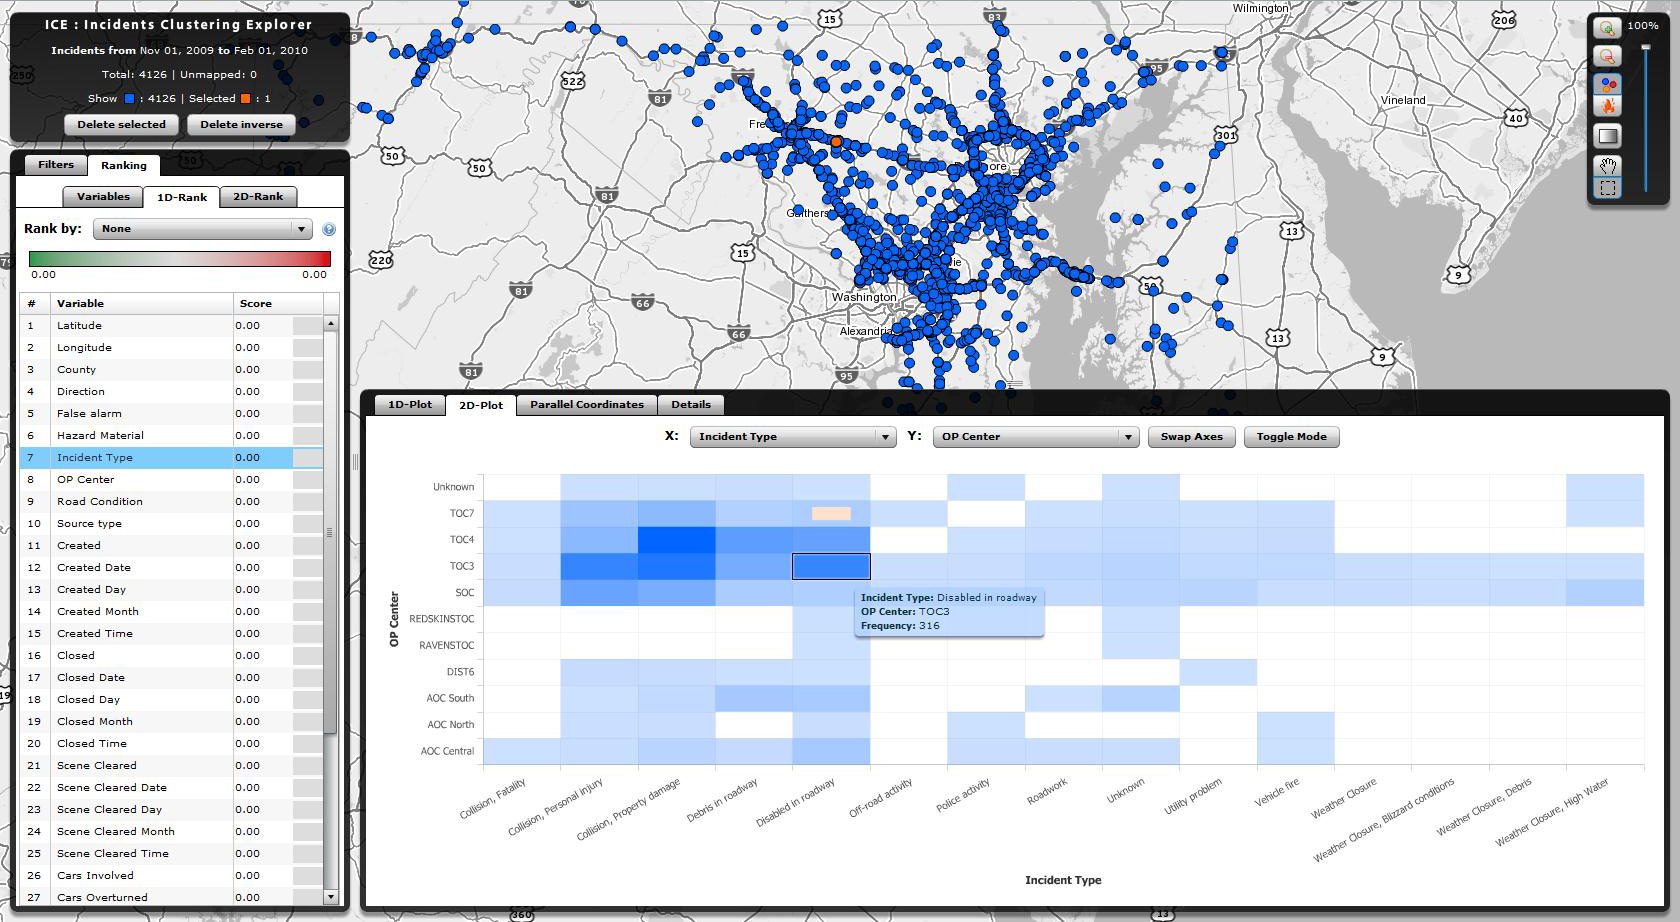Switch map to heatmap flame view

pyautogui.click(x=1607, y=107)
